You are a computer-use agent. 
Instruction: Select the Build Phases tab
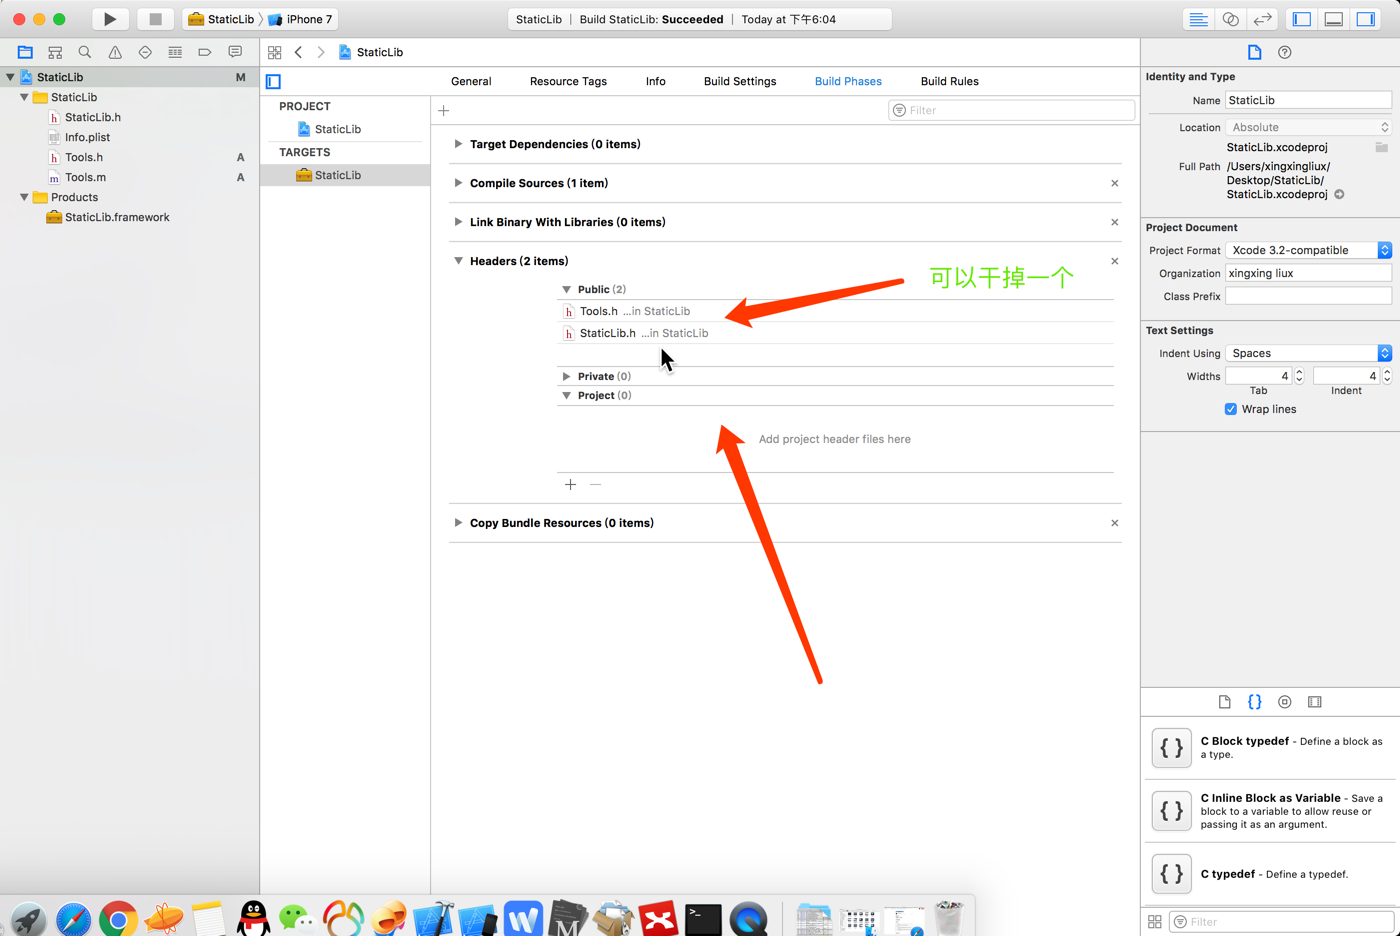tap(848, 81)
